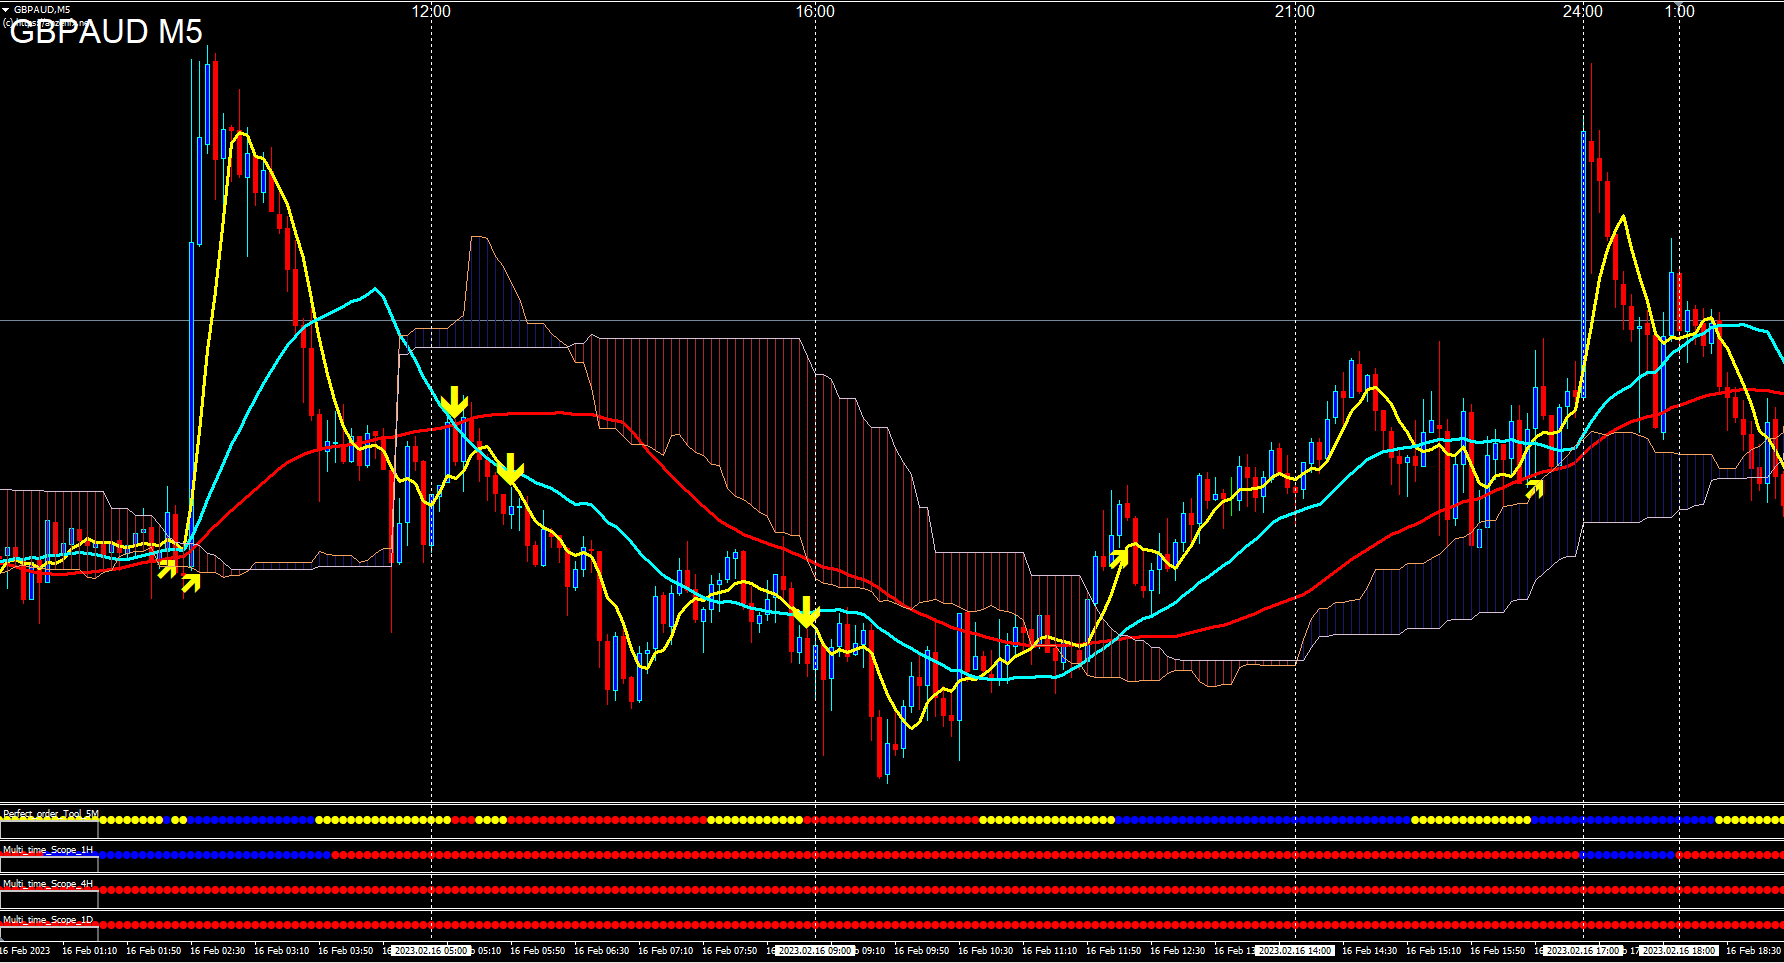This screenshot has width=1784, height=963.
Task: Click the 16 Feb 03:10 time axis label
Action: (x=281, y=951)
